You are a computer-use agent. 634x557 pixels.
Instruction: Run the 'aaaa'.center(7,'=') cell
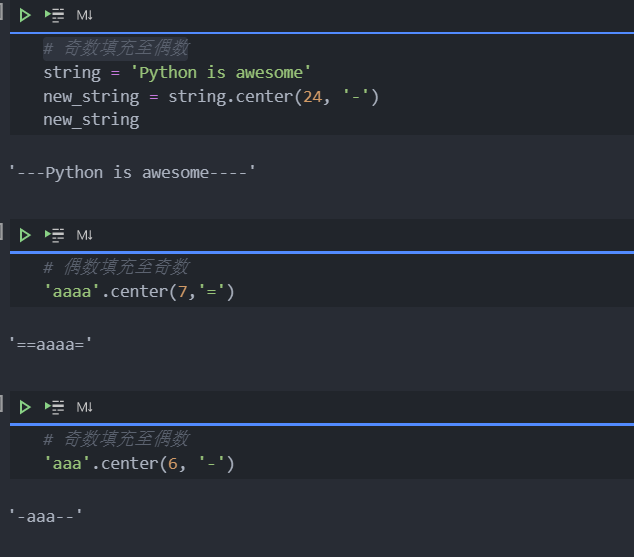(x=25, y=235)
